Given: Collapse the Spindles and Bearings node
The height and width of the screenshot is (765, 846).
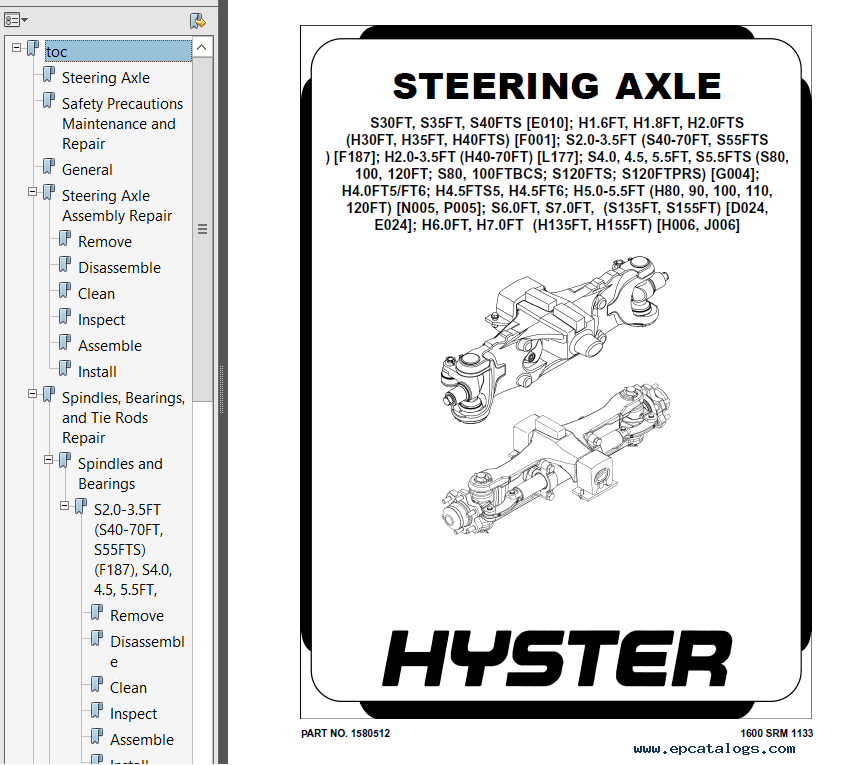Looking at the screenshot, I should [49, 460].
